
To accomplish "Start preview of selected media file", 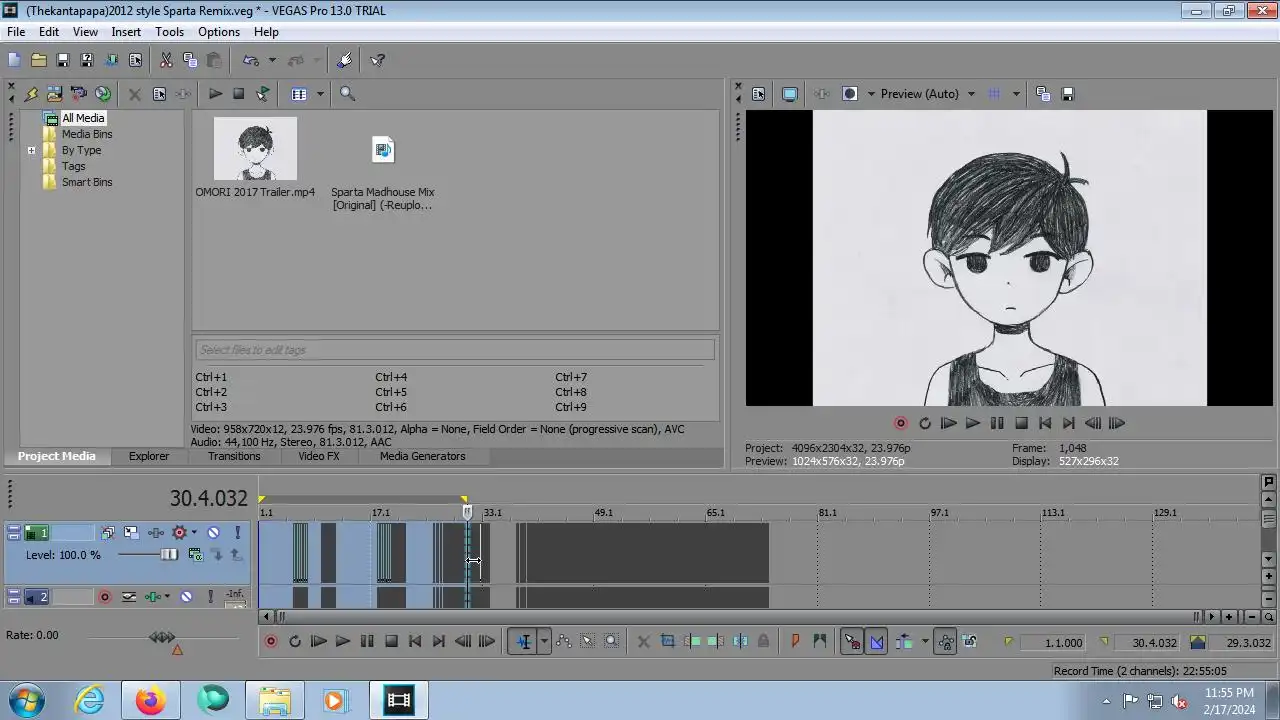I will pos(215,94).
